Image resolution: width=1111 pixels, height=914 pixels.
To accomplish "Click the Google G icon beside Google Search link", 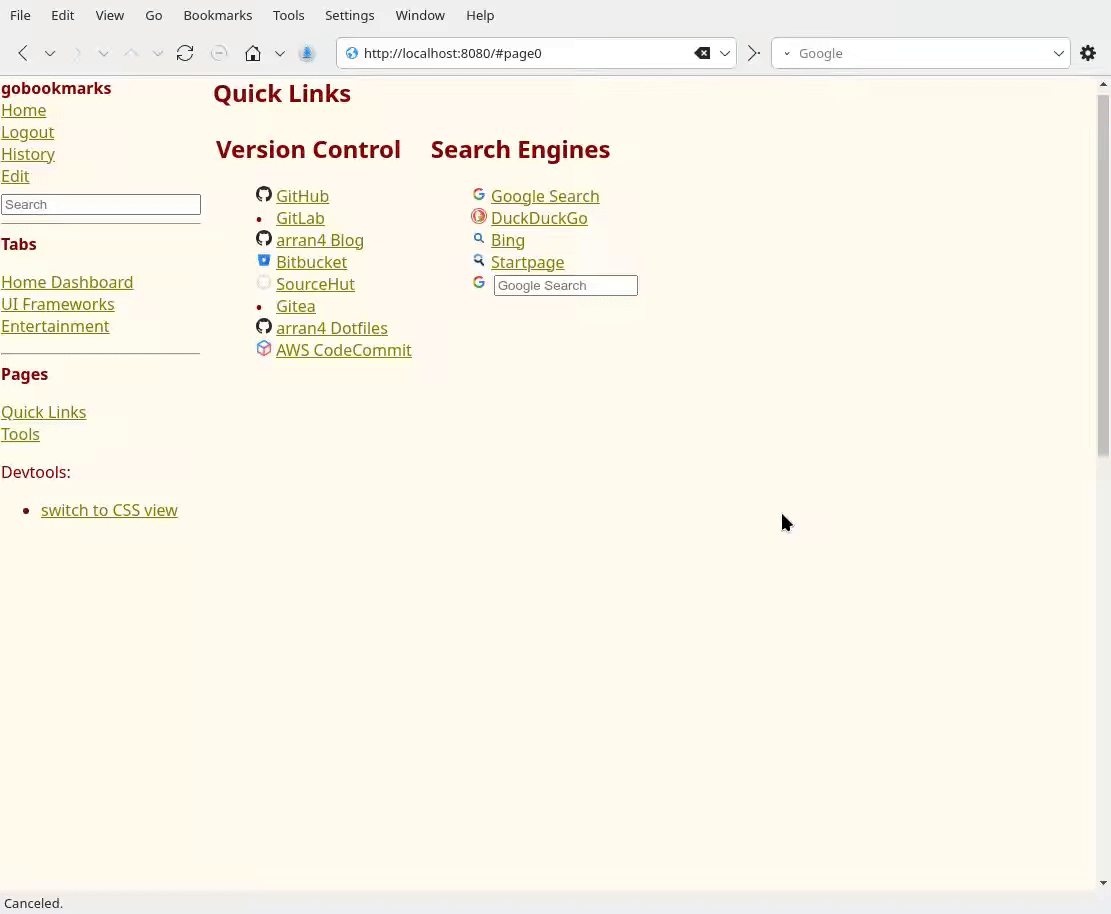I will pyautogui.click(x=479, y=194).
